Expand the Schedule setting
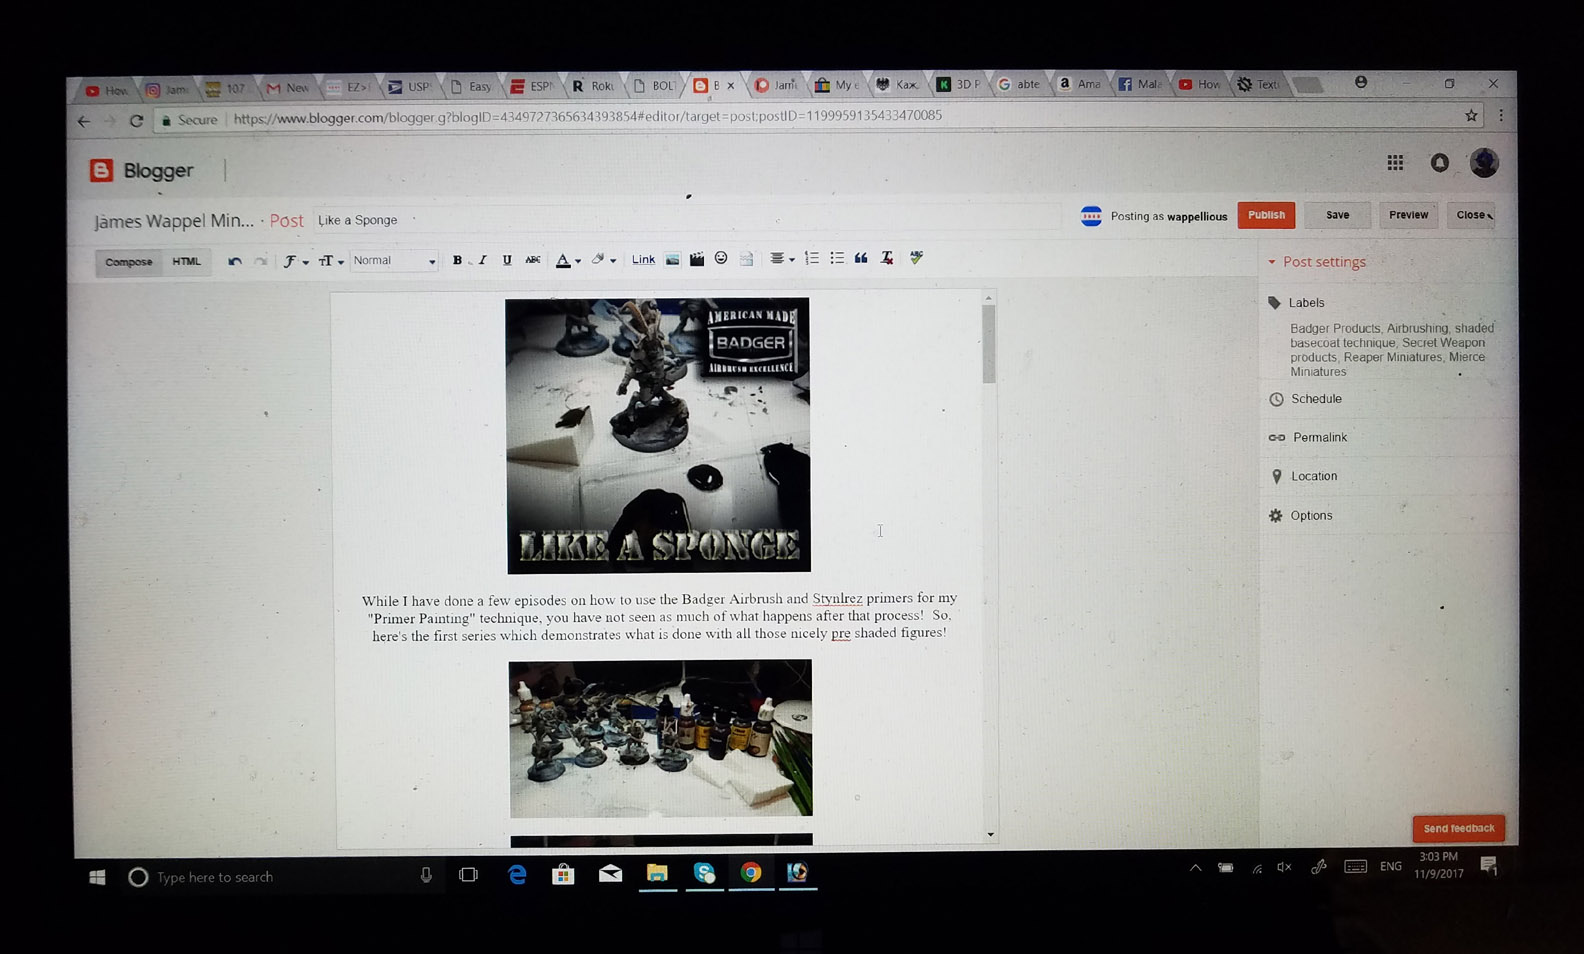This screenshot has height=954, width=1584. [1306, 399]
